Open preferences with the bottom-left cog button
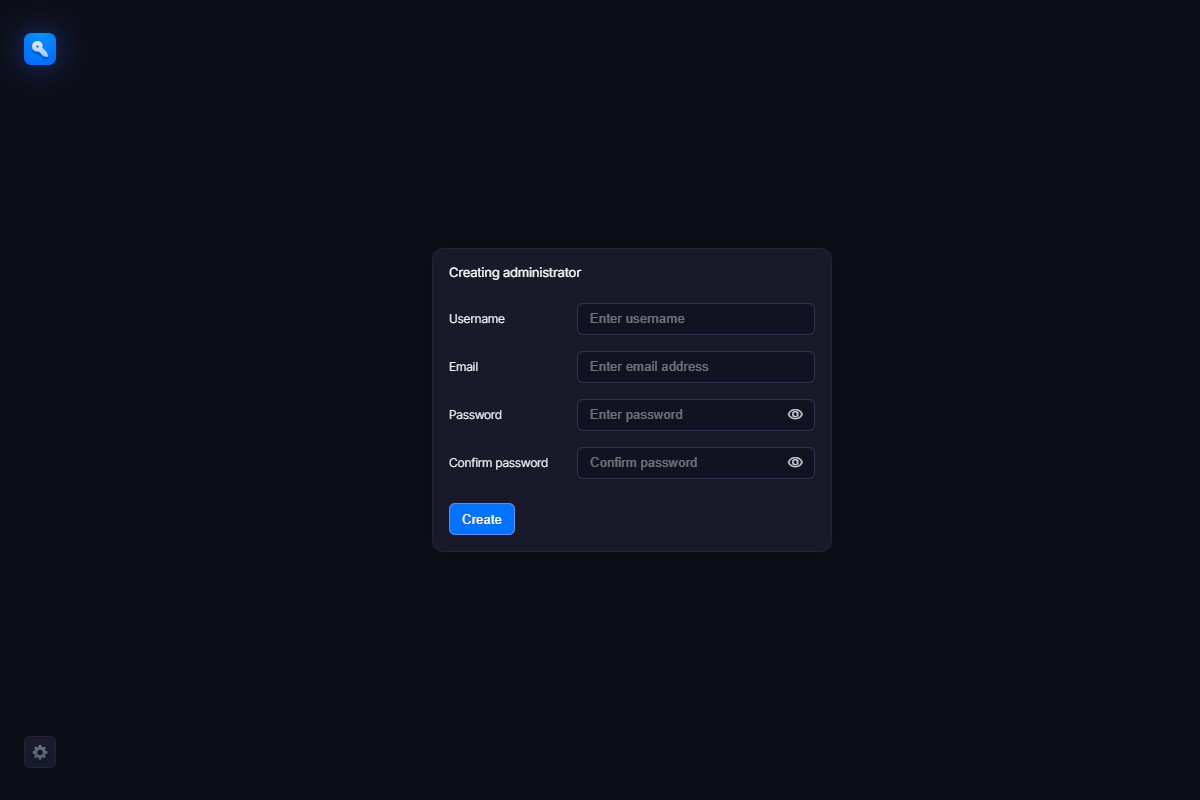Image resolution: width=1200 pixels, height=800 pixels. tap(40, 752)
